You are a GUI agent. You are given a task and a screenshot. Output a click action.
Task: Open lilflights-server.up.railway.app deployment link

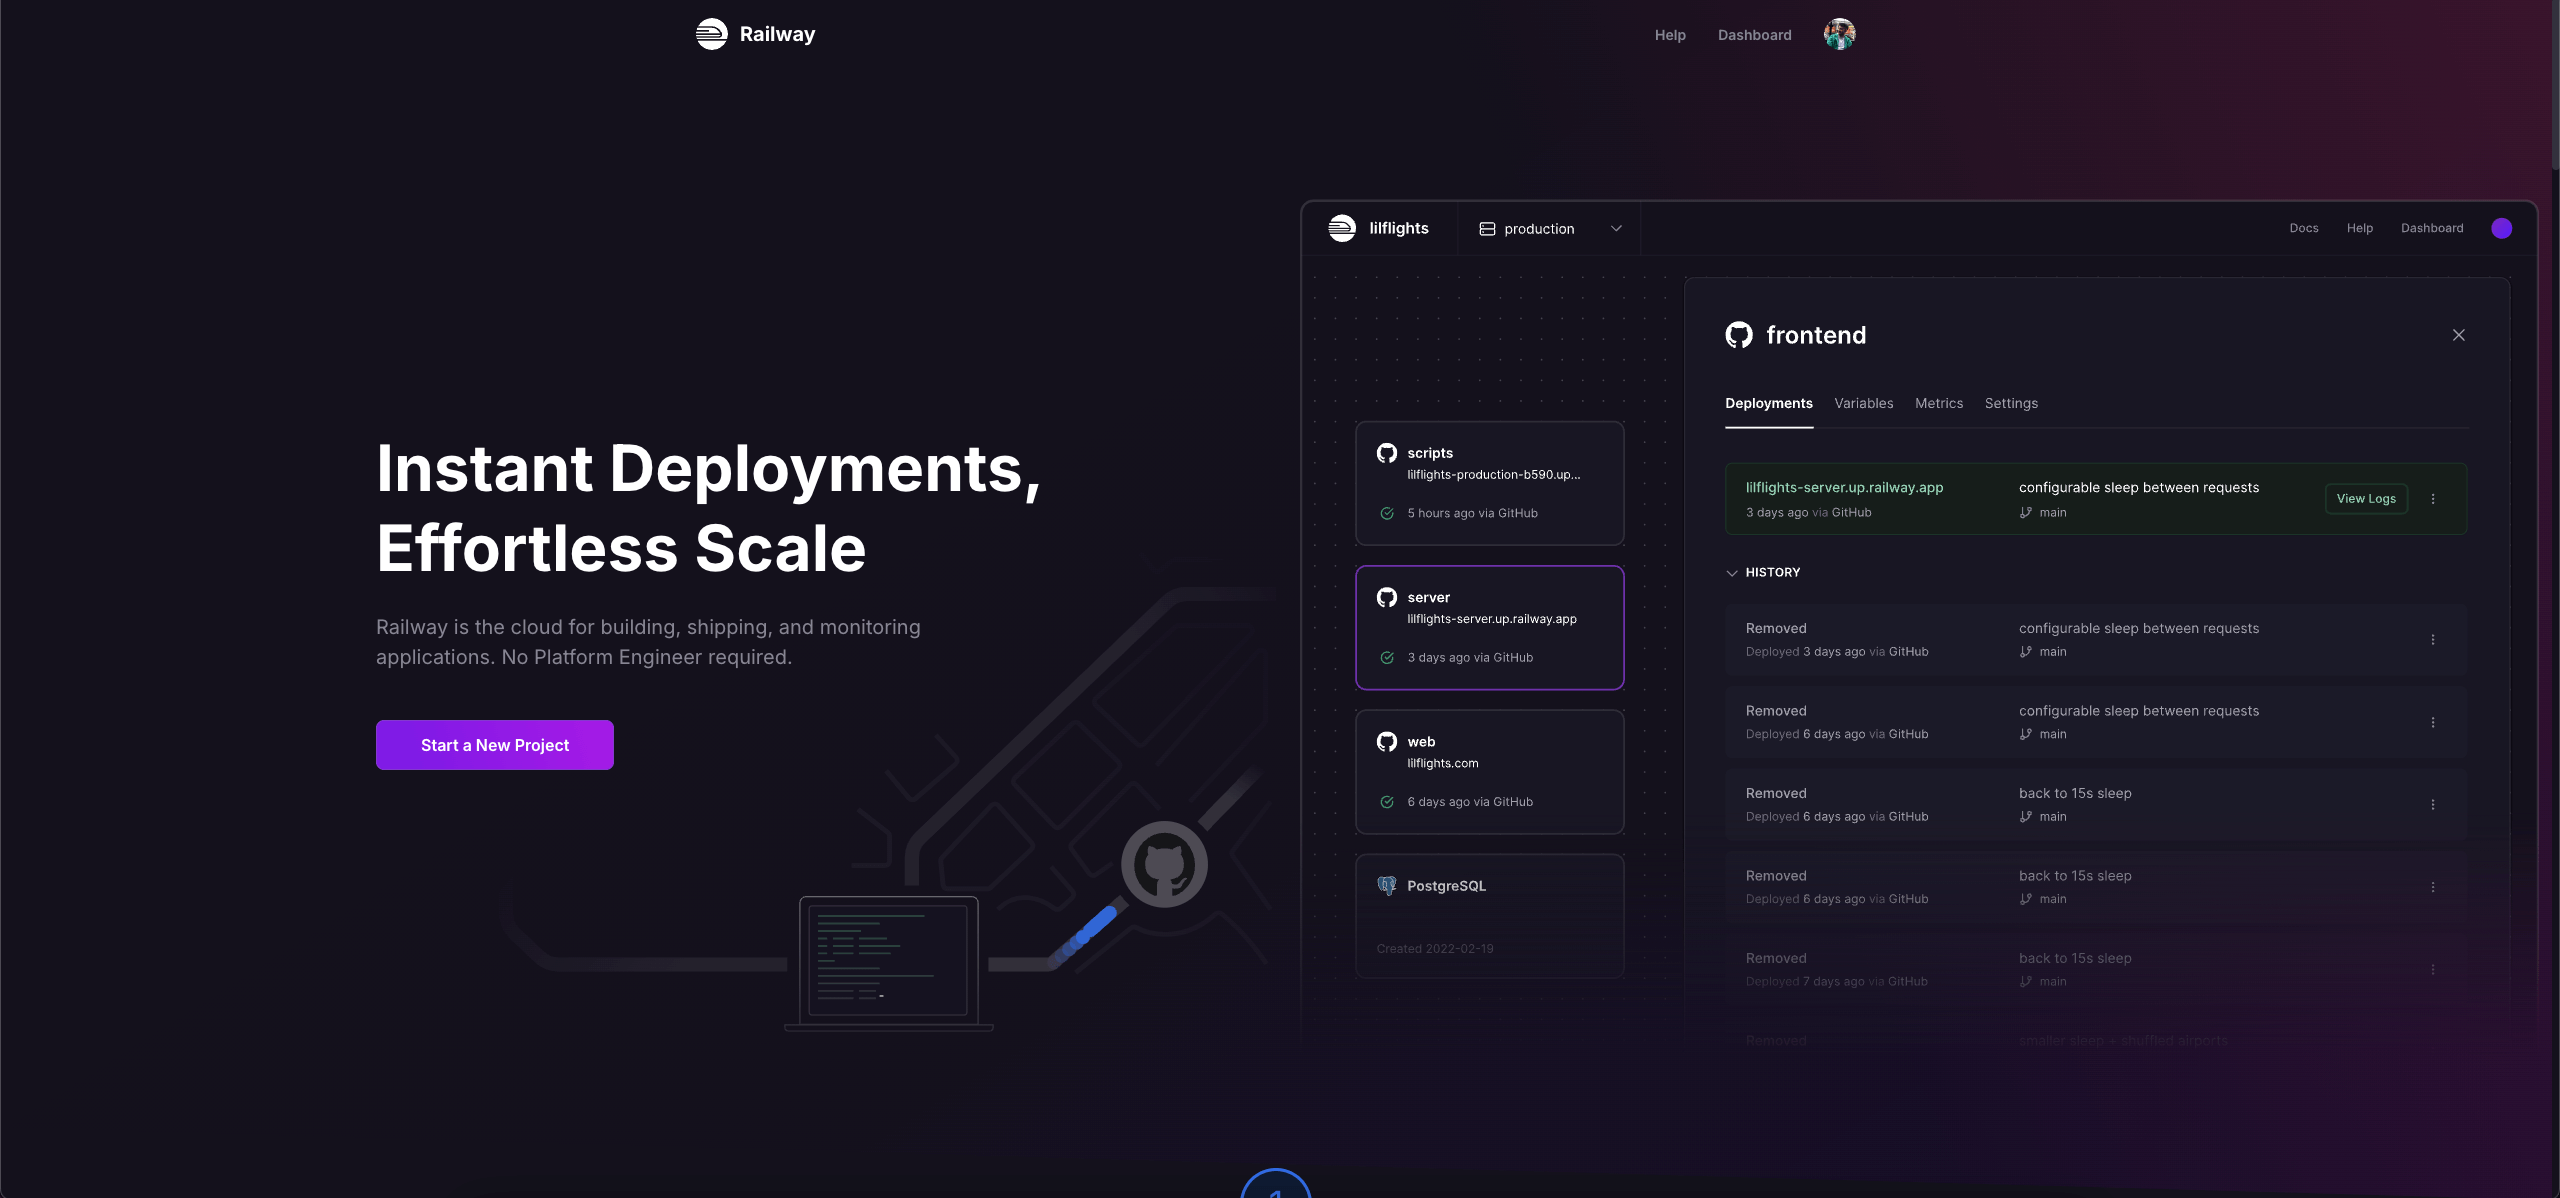pos(1845,487)
